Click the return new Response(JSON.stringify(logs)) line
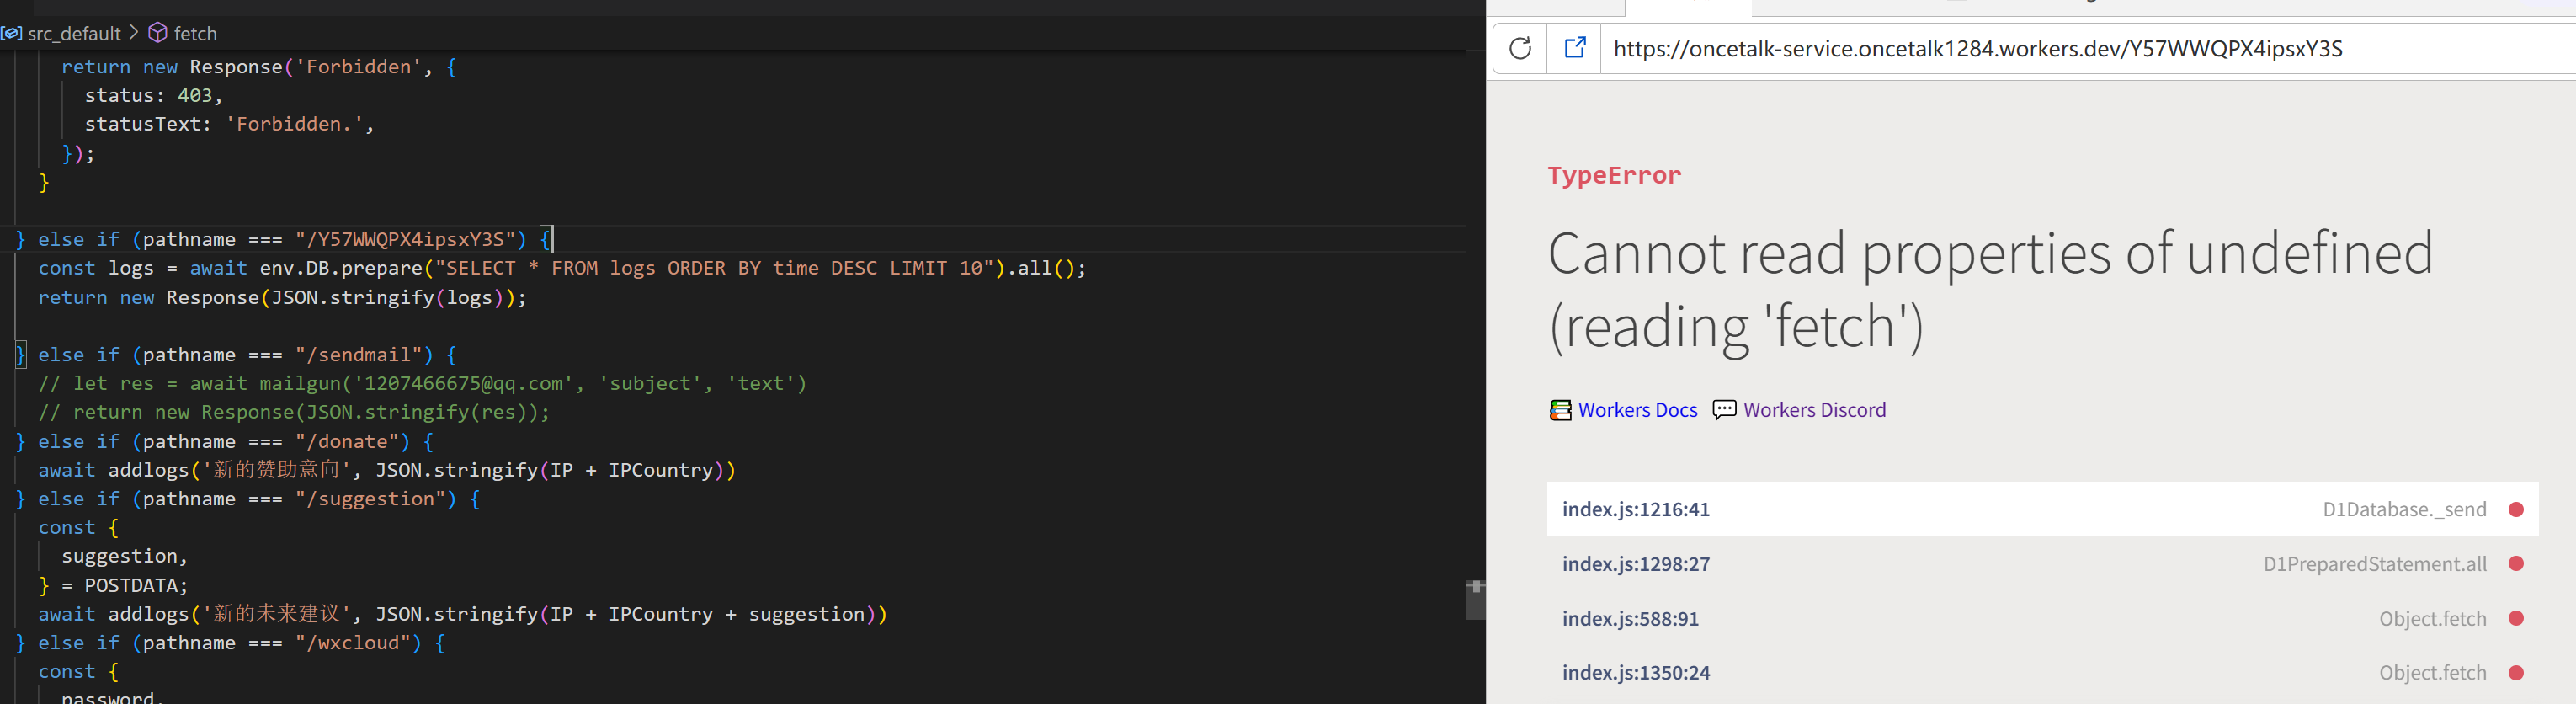 pos(282,297)
